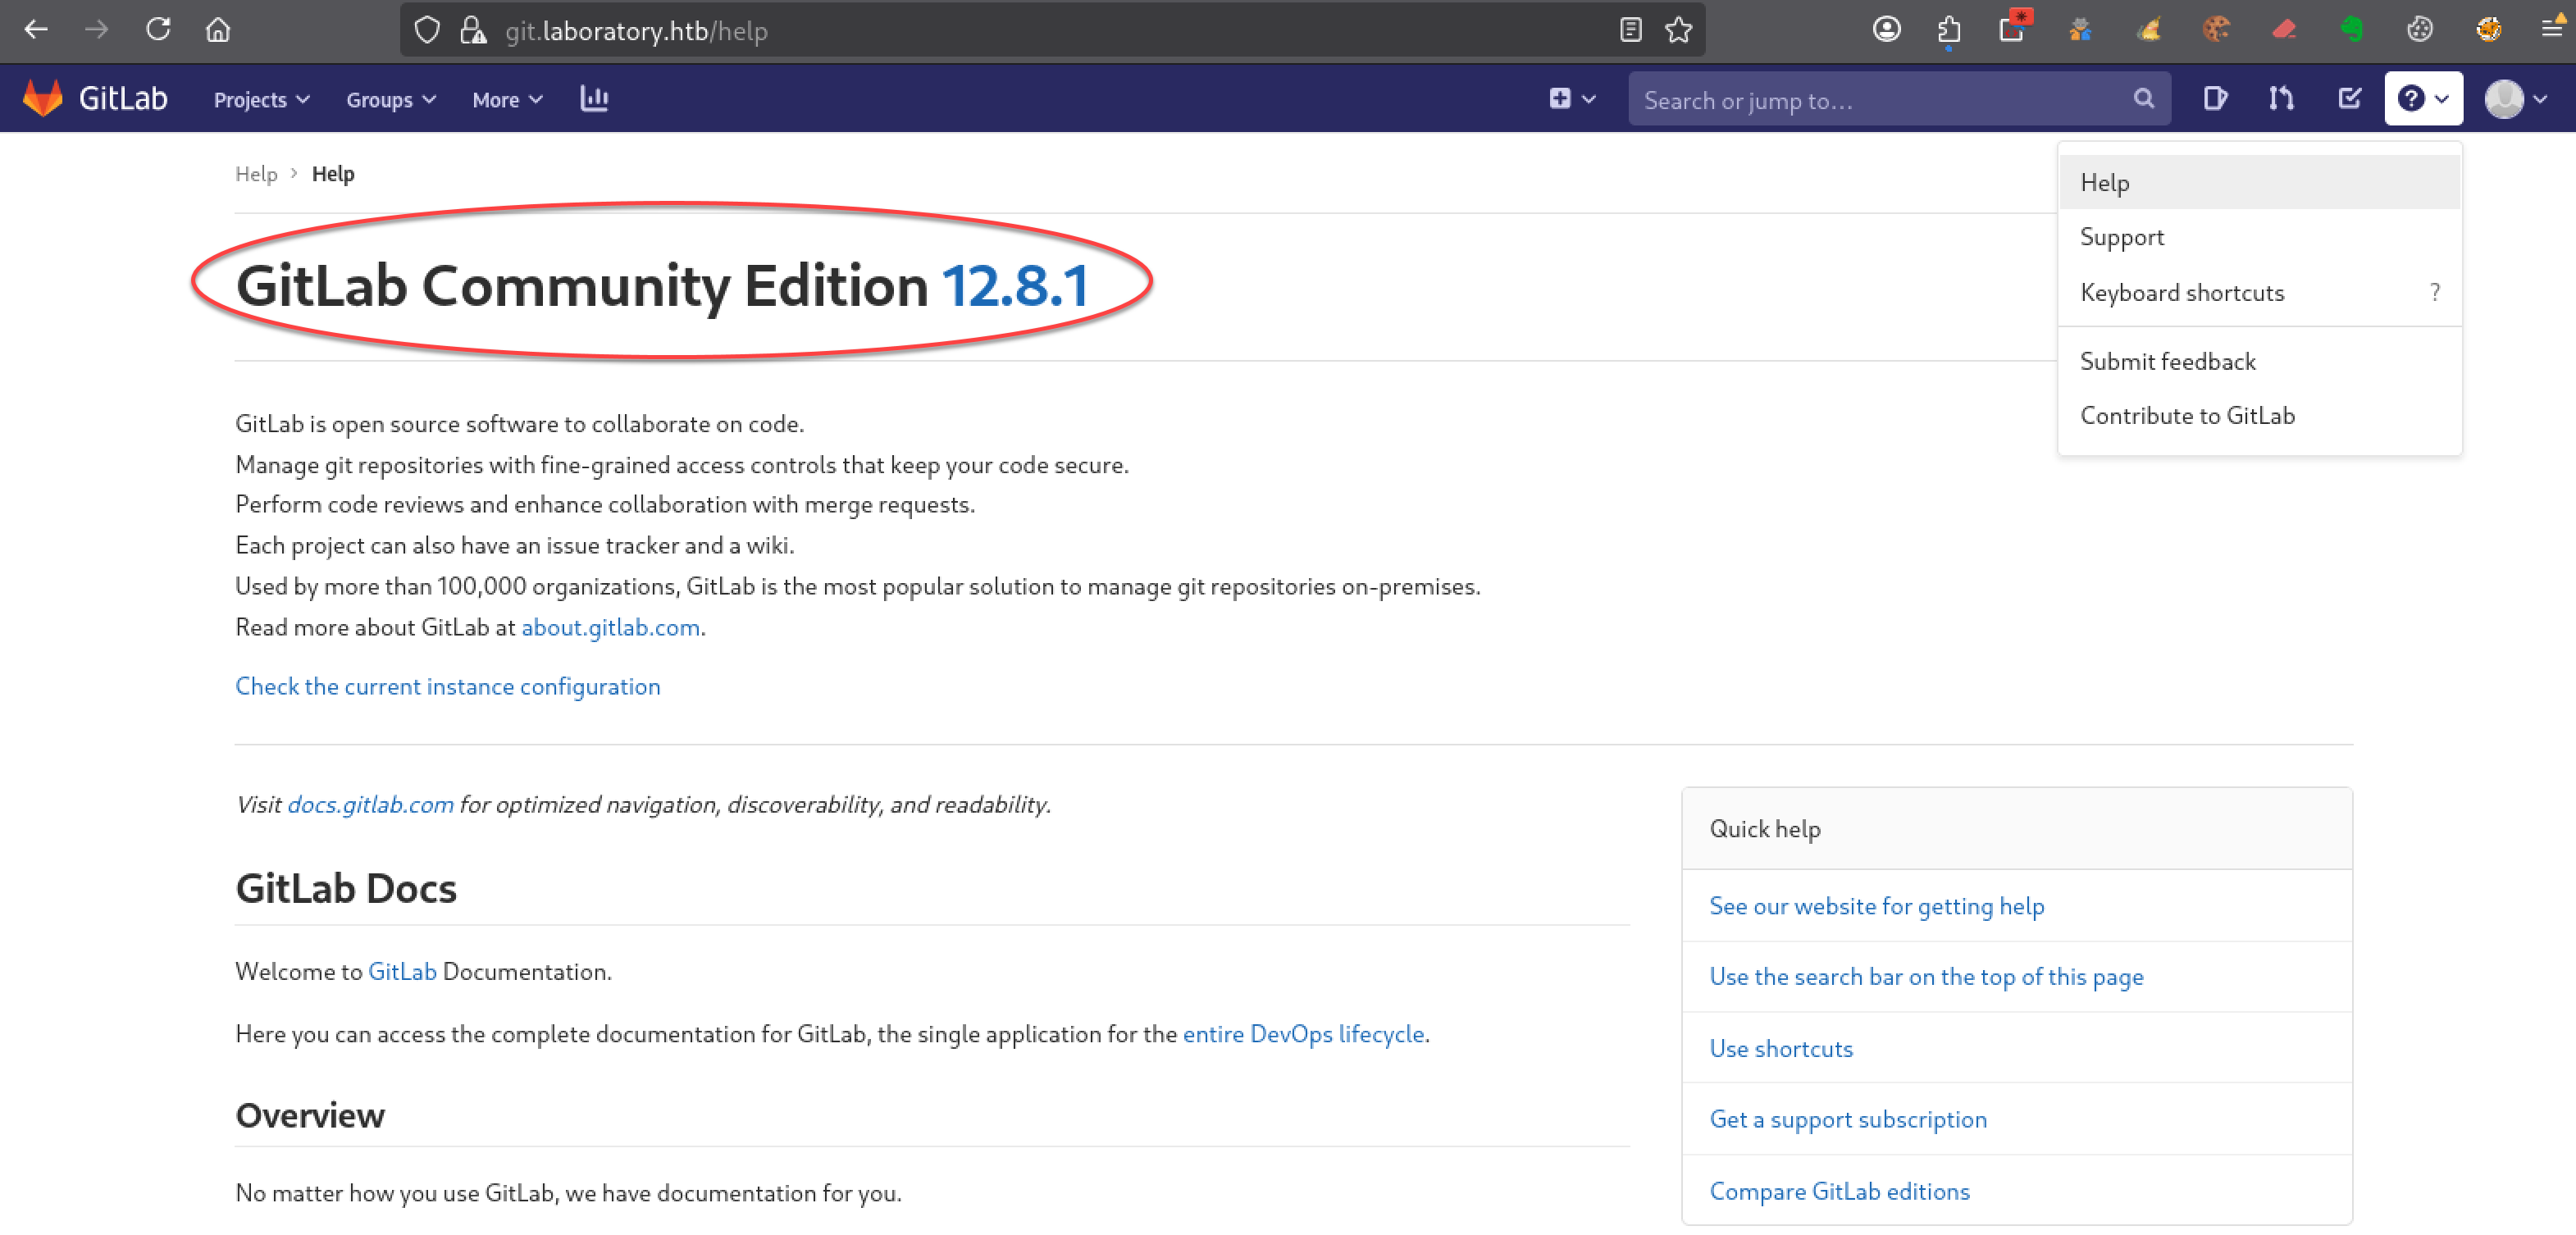Open the browser hamburger menu
Screen dimensions: 2576x1235
[x=2553, y=27]
